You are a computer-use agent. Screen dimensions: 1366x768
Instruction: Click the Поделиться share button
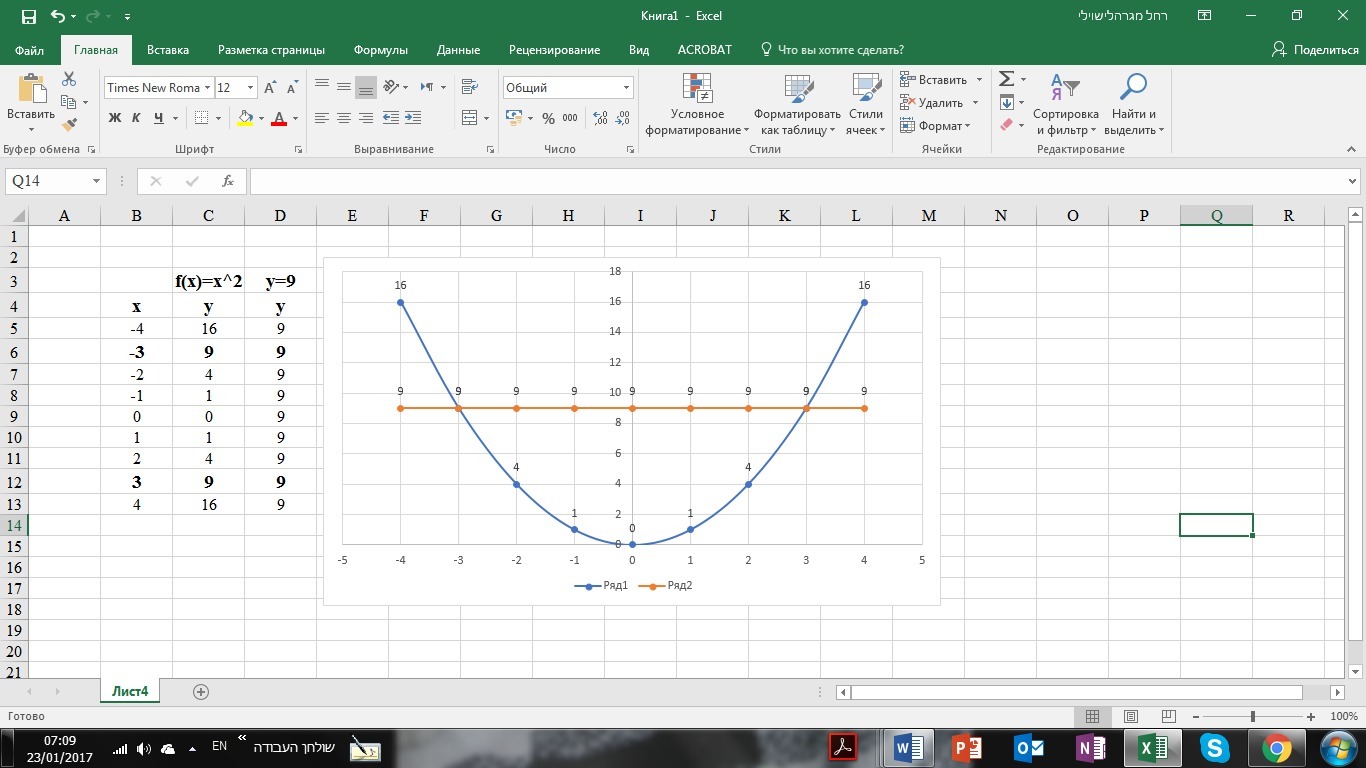pos(1314,50)
